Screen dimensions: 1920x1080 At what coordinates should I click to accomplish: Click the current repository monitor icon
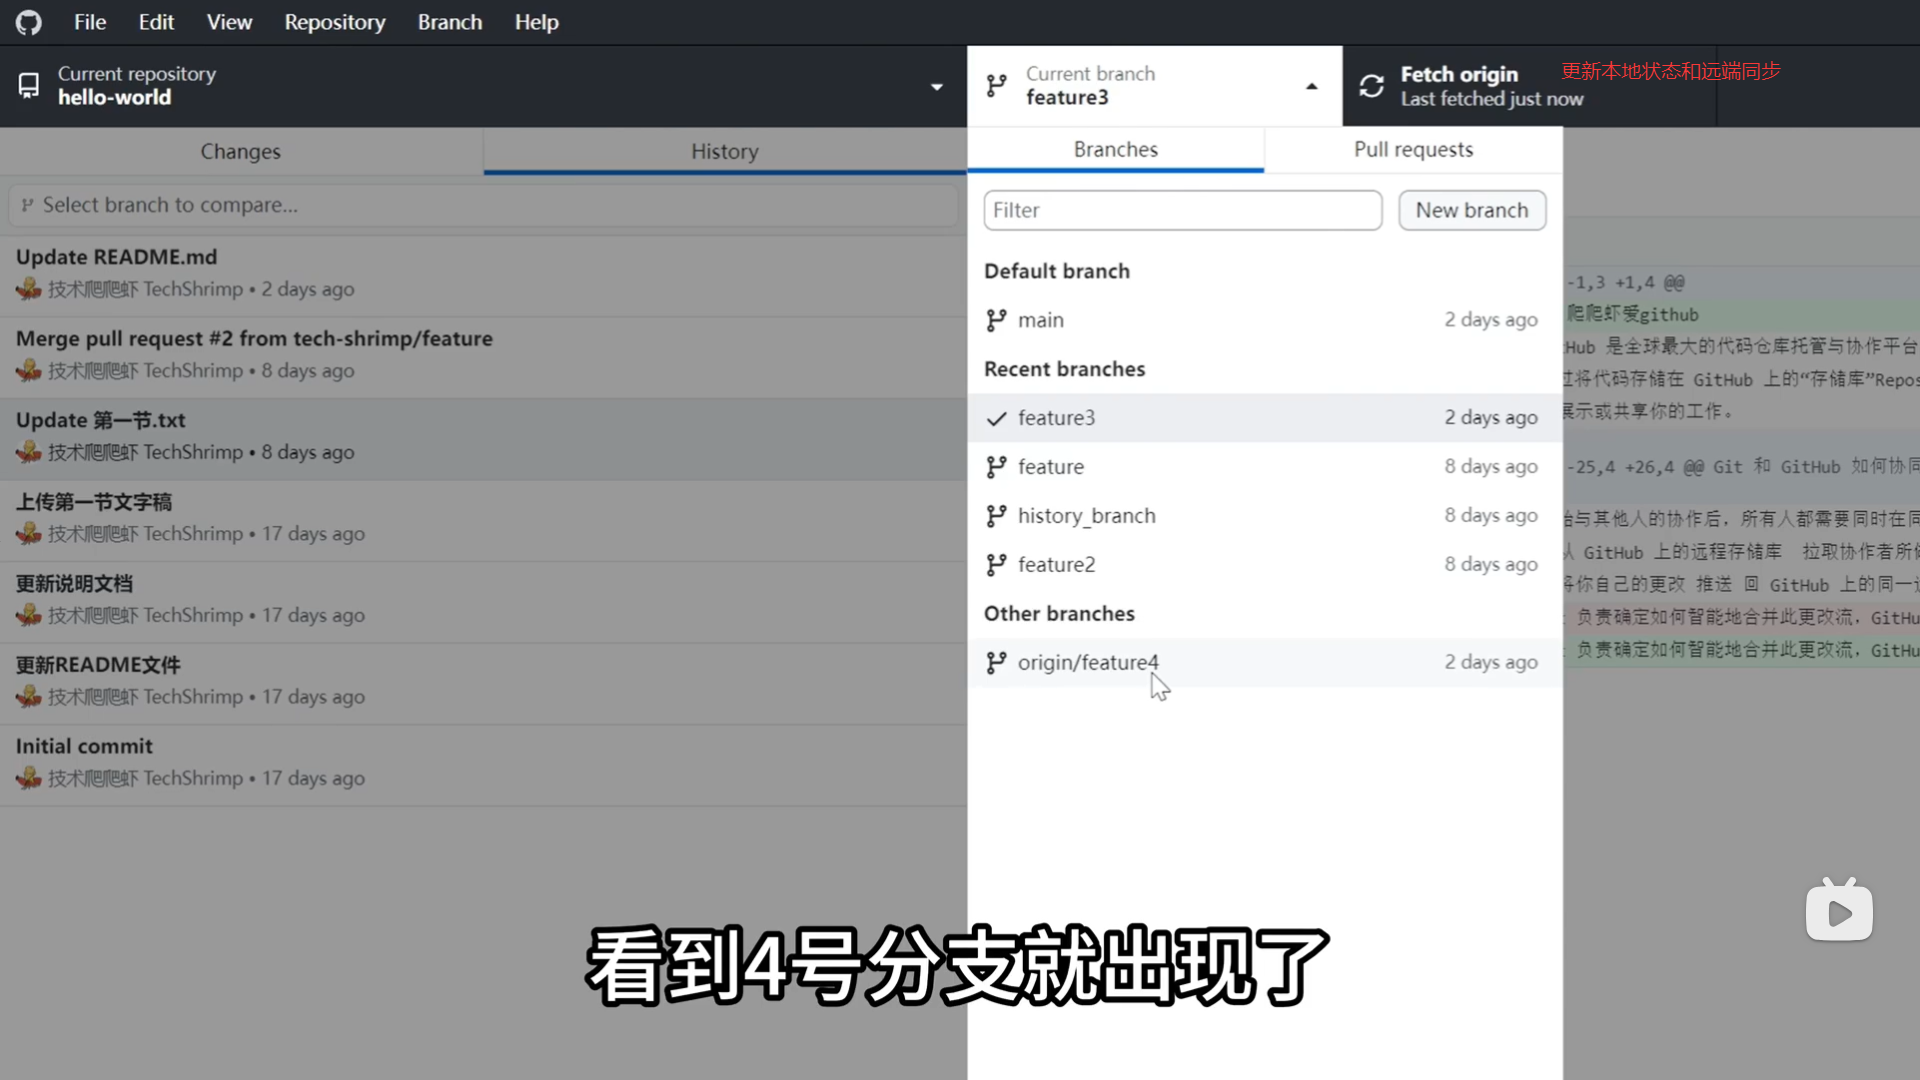[x=29, y=86]
